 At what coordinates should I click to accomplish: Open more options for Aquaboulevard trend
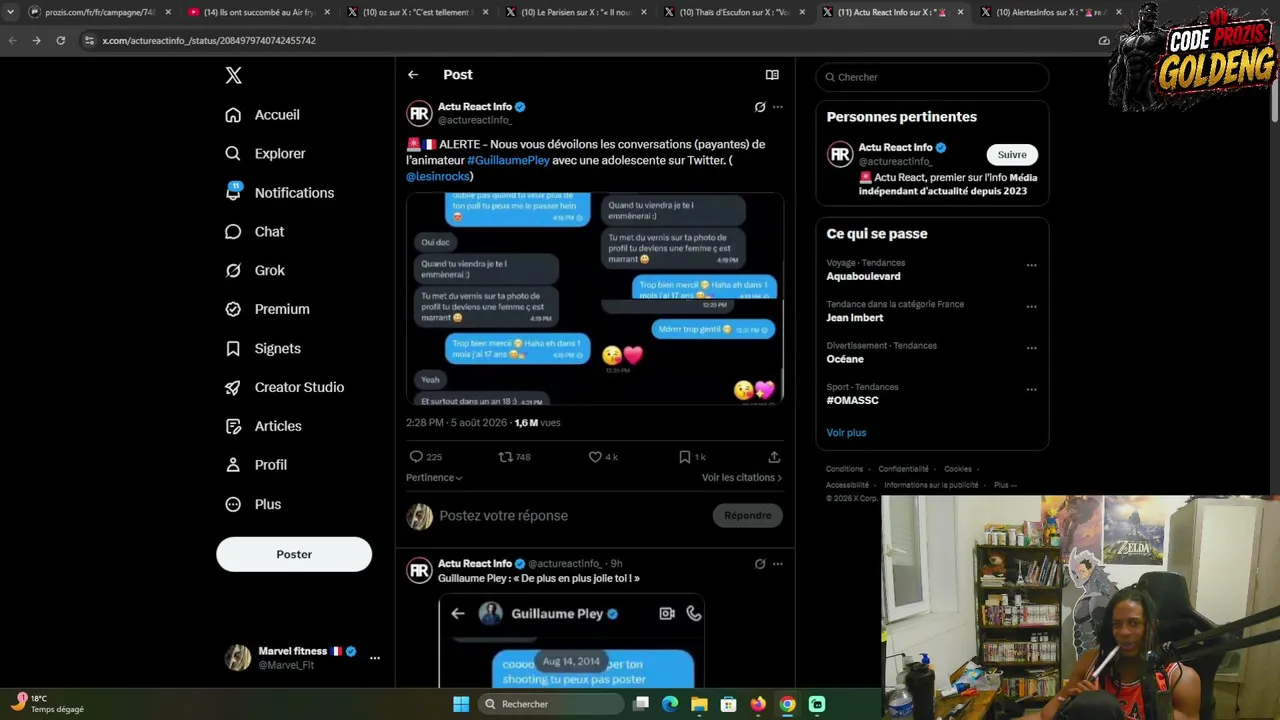pos(1031,266)
